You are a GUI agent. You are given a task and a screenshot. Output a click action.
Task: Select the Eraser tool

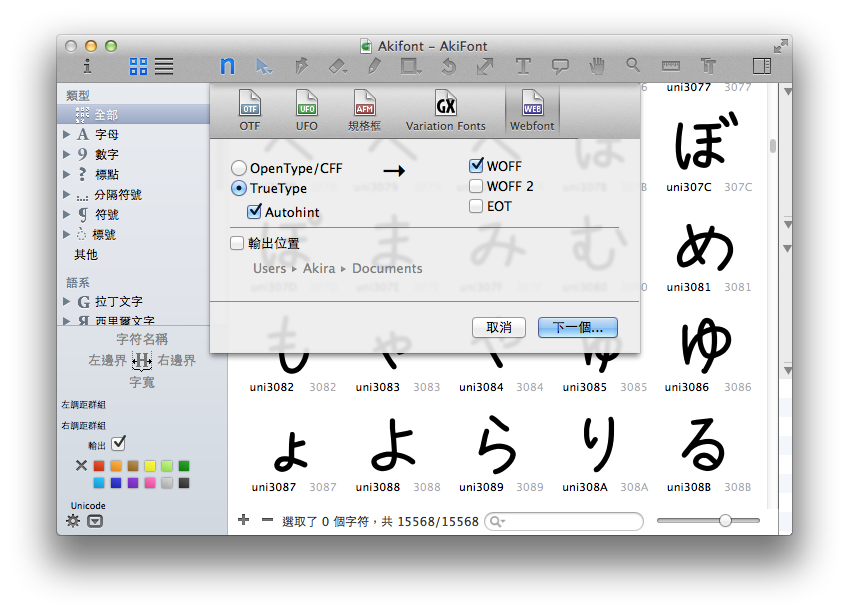pos(338,67)
